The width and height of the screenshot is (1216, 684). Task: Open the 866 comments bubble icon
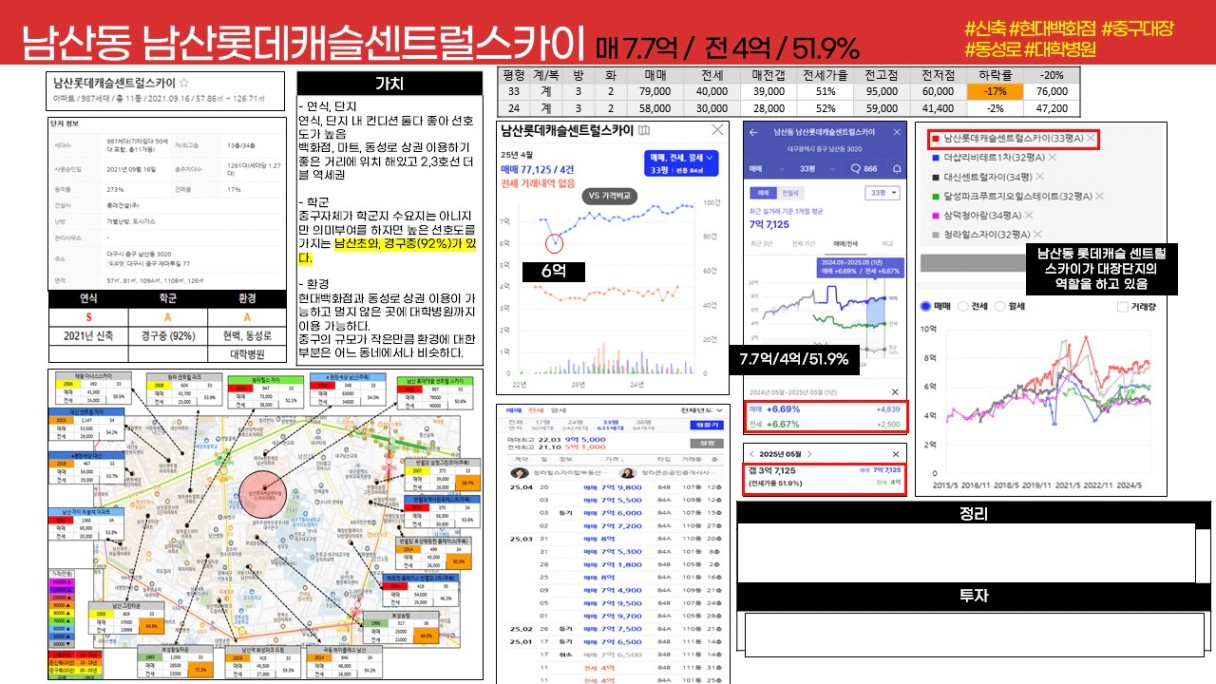coord(855,168)
